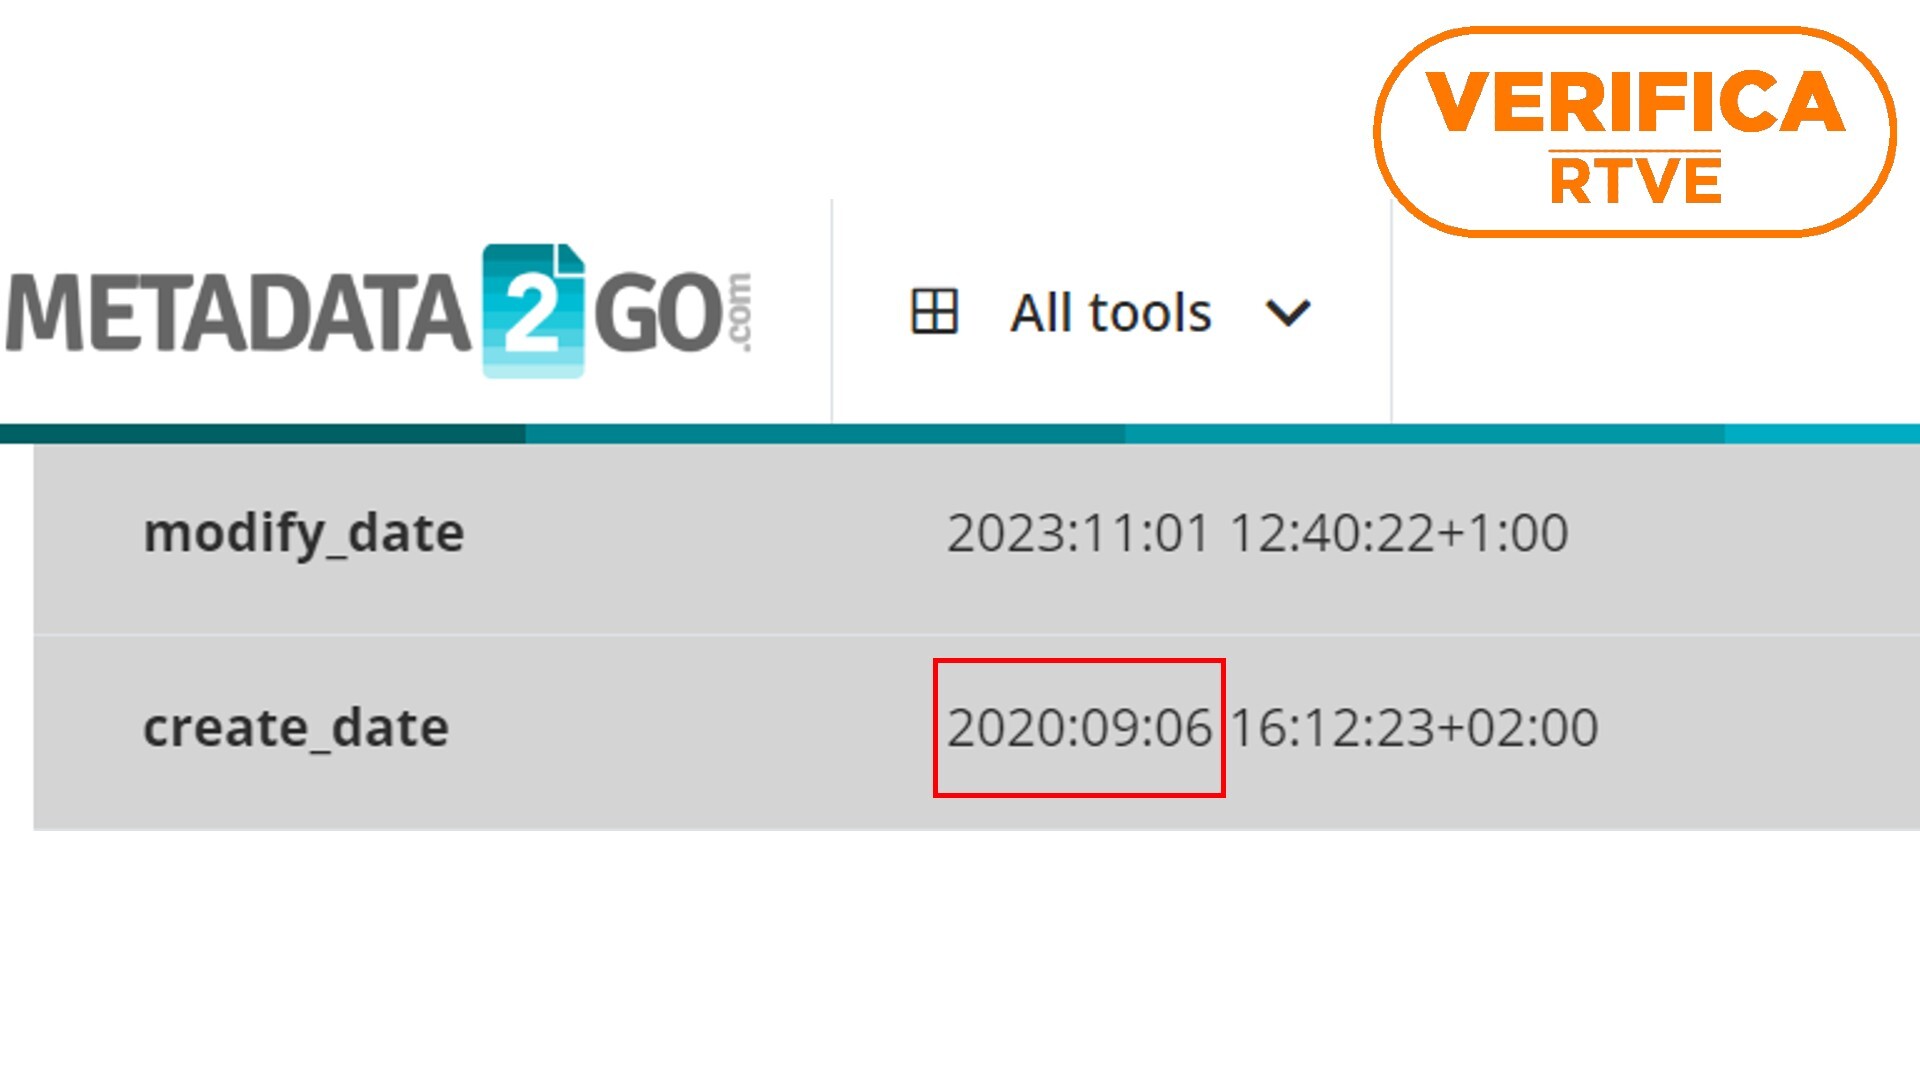This screenshot has height=1080, width=1920.
Task: Click the blue "2" file icon in logo
Action: click(x=533, y=311)
